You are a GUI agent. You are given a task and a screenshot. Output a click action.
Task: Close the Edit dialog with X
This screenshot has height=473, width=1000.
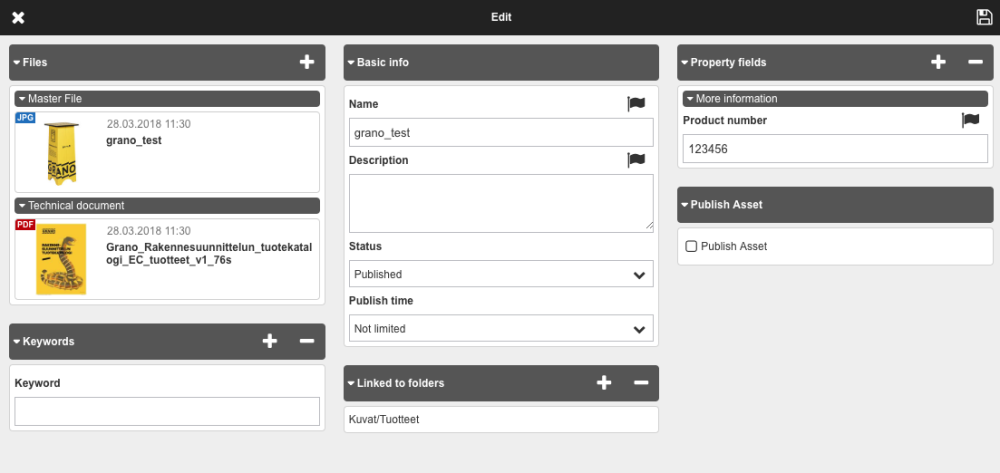18,18
